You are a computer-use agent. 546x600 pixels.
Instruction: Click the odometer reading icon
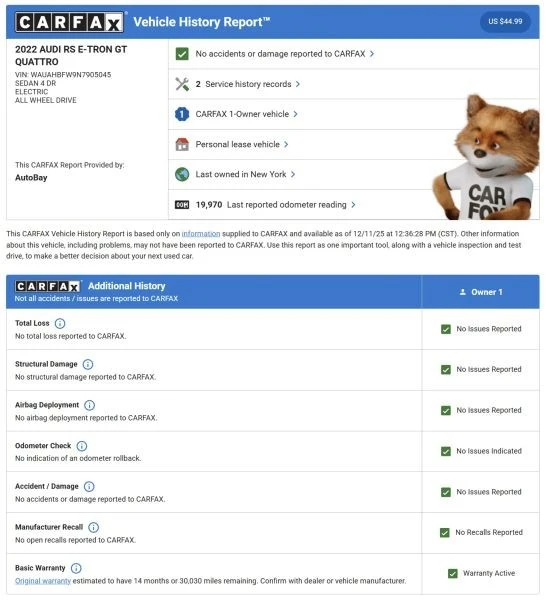point(182,205)
